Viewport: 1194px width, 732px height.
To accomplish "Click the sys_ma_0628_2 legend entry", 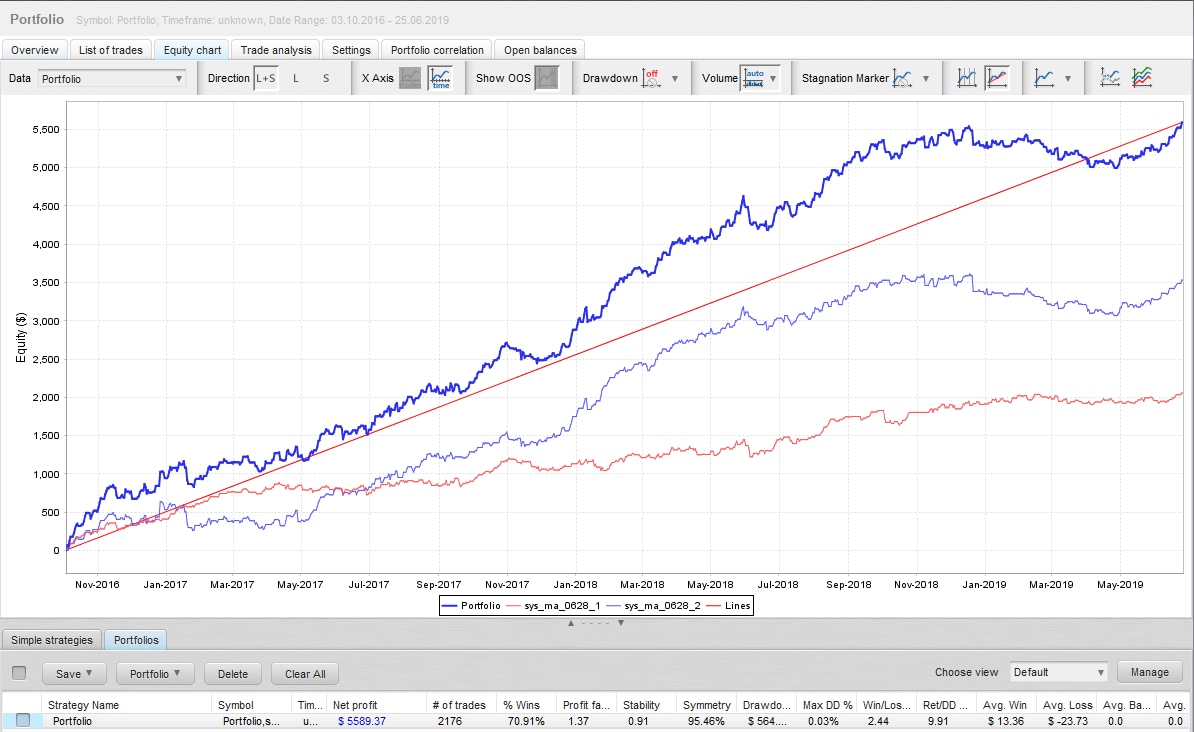I will 653,606.
